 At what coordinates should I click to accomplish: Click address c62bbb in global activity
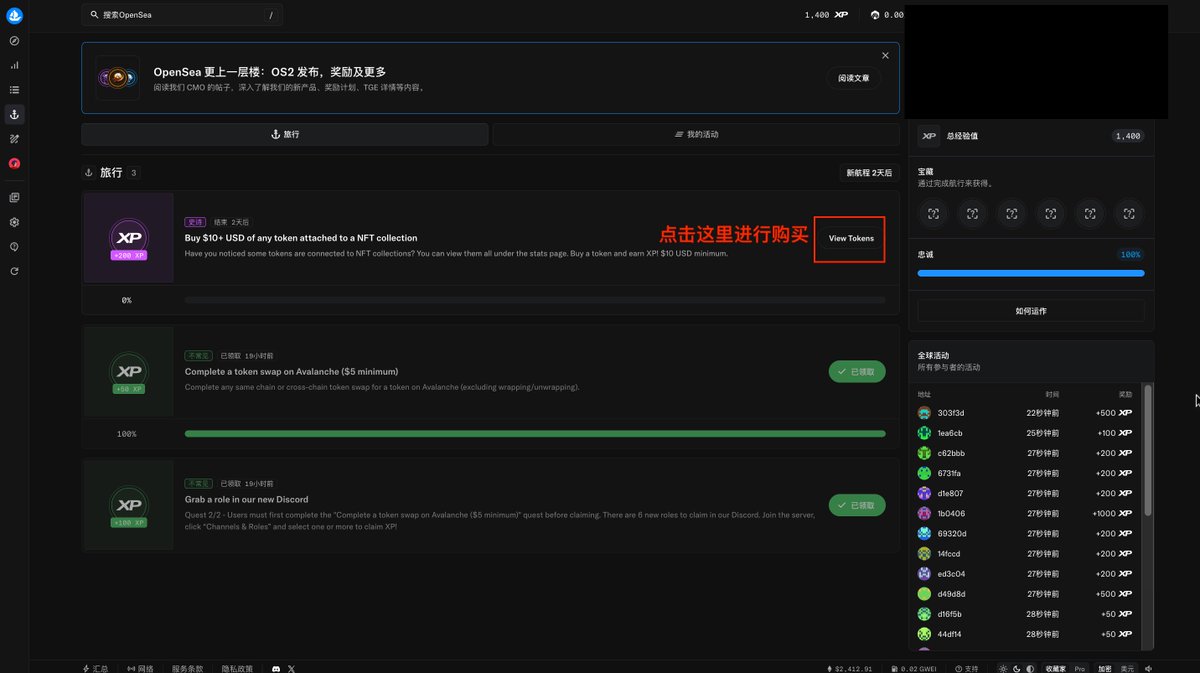coord(951,453)
